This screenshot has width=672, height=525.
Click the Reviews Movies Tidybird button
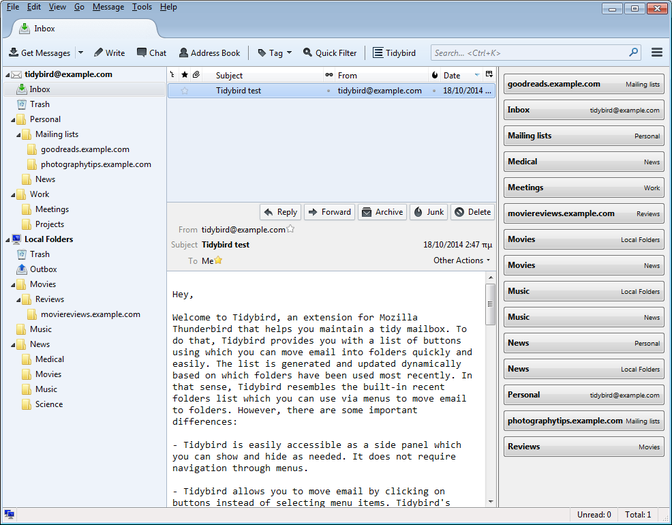point(584,447)
